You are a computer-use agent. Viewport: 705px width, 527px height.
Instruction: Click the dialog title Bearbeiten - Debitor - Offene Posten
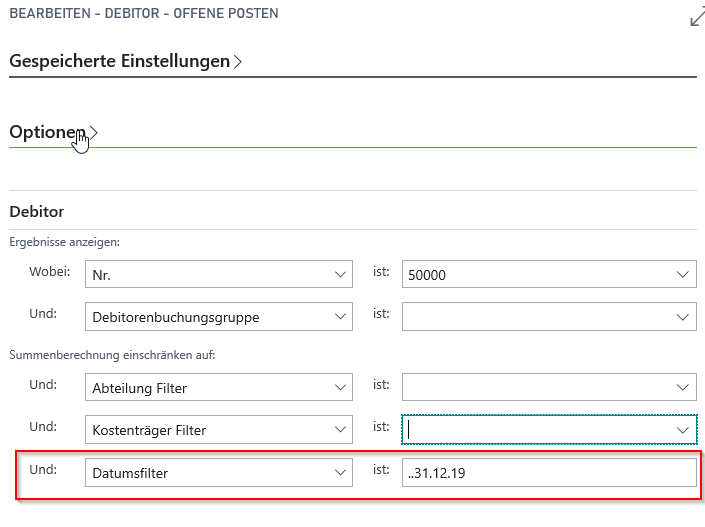click(x=144, y=13)
